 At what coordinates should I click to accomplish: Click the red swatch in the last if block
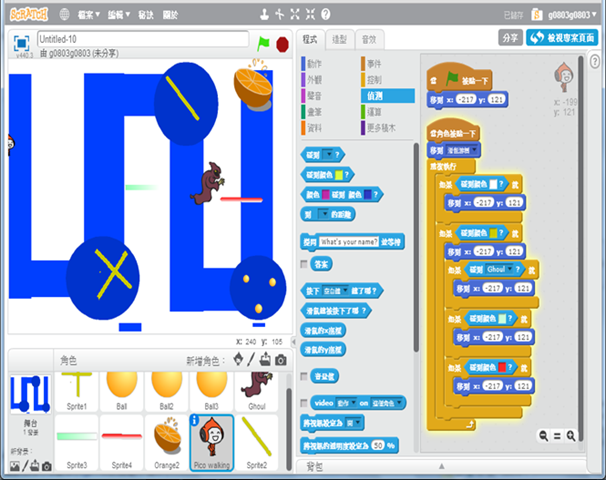click(x=502, y=368)
